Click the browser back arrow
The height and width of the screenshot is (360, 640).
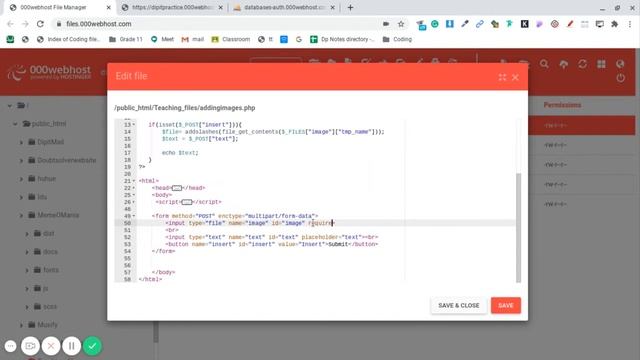coord(10,24)
